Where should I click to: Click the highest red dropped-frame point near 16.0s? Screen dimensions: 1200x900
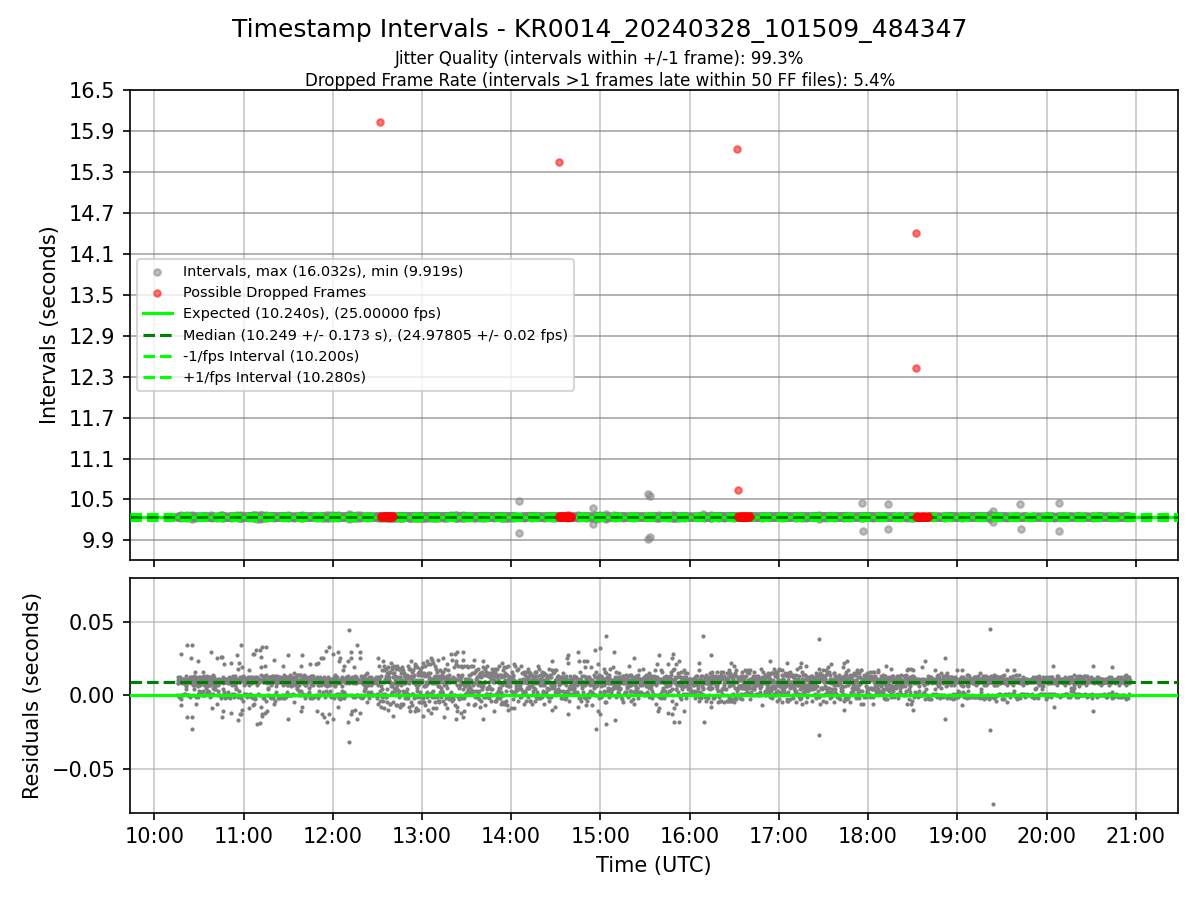click(380, 122)
